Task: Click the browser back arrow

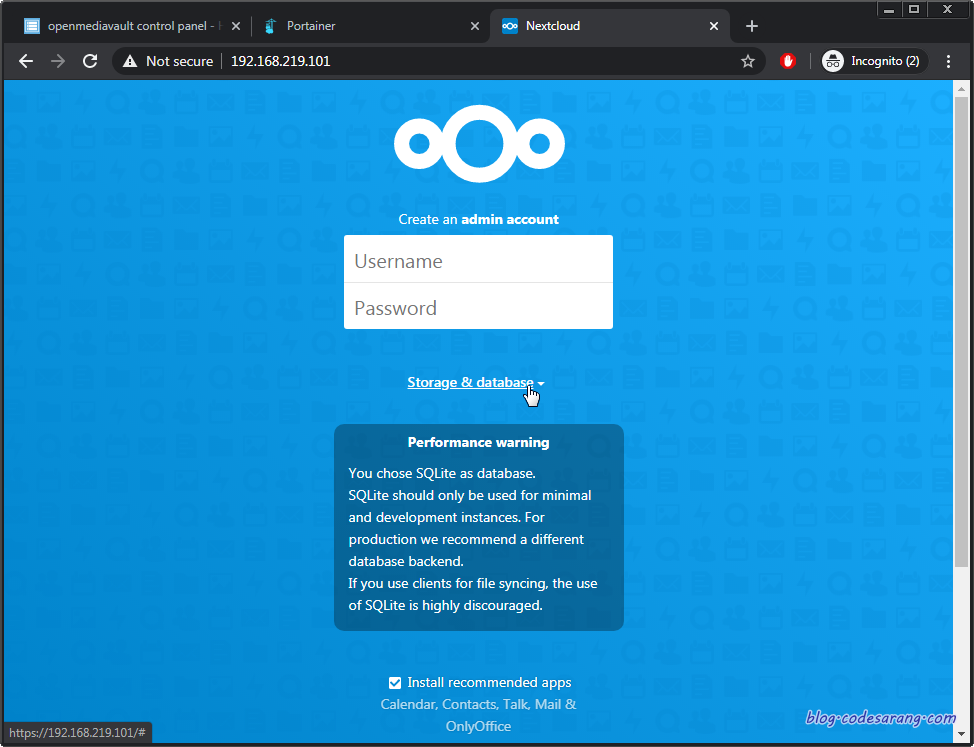Action: point(25,61)
